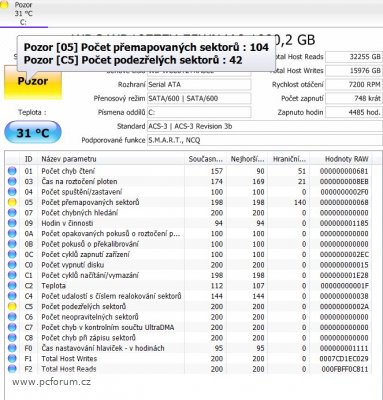Click the Teplota : label above temperature
Screen dimensions: 383x400
pos(32,113)
